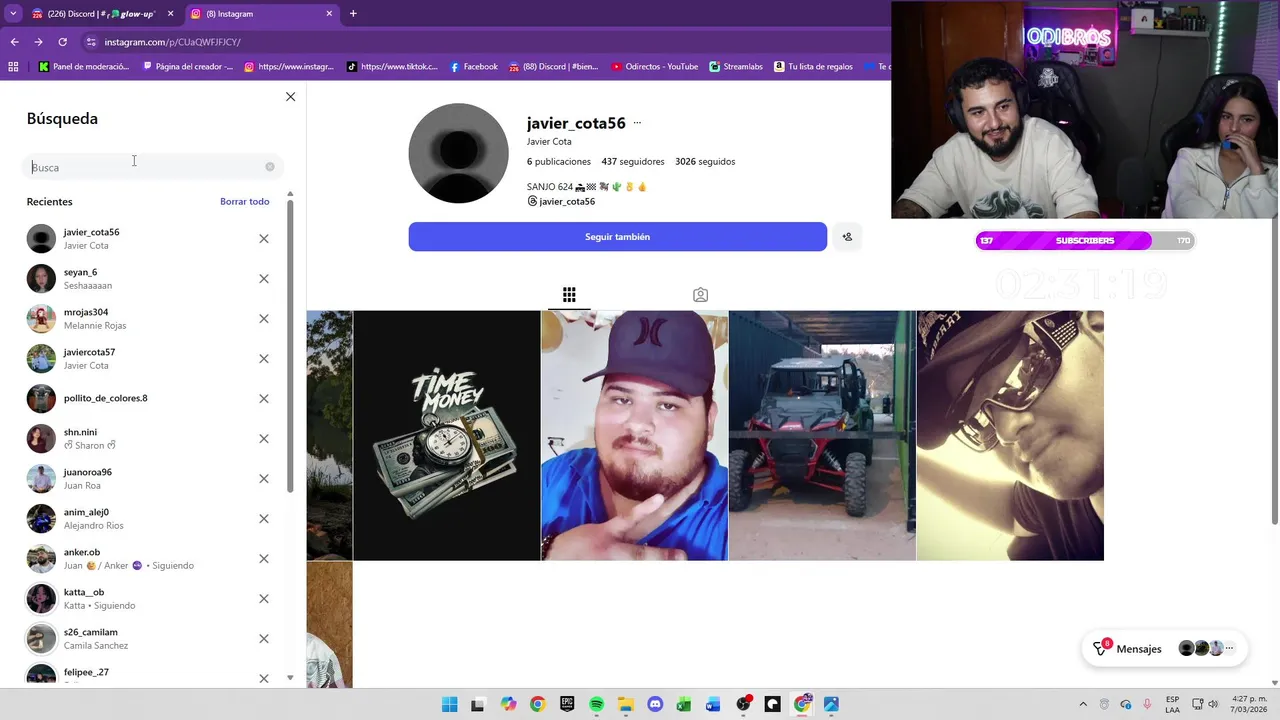Clear the search field text
Image resolution: width=1280 pixels, height=720 pixels.
pos(270,167)
